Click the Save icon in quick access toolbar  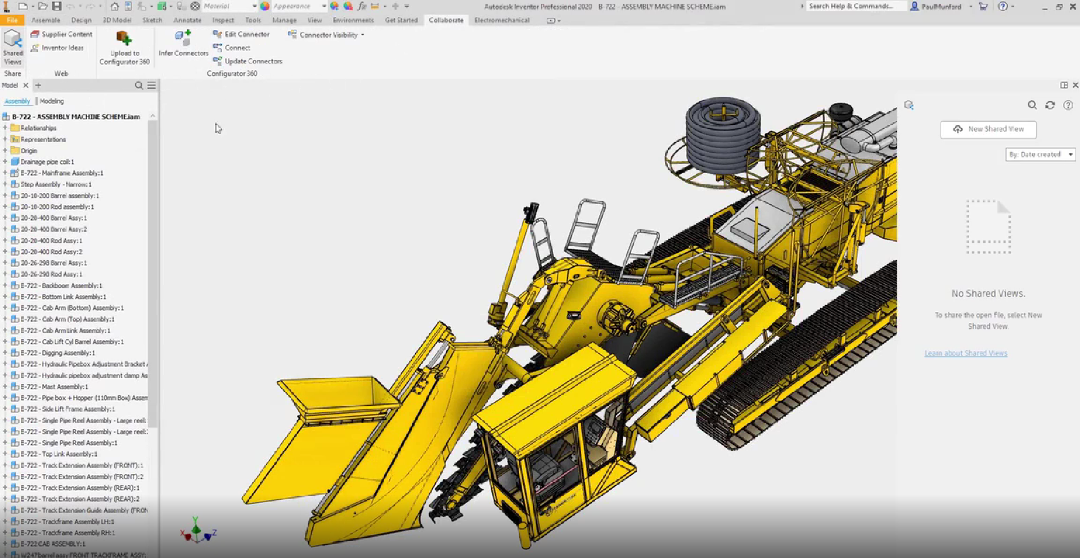[x=56, y=6]
